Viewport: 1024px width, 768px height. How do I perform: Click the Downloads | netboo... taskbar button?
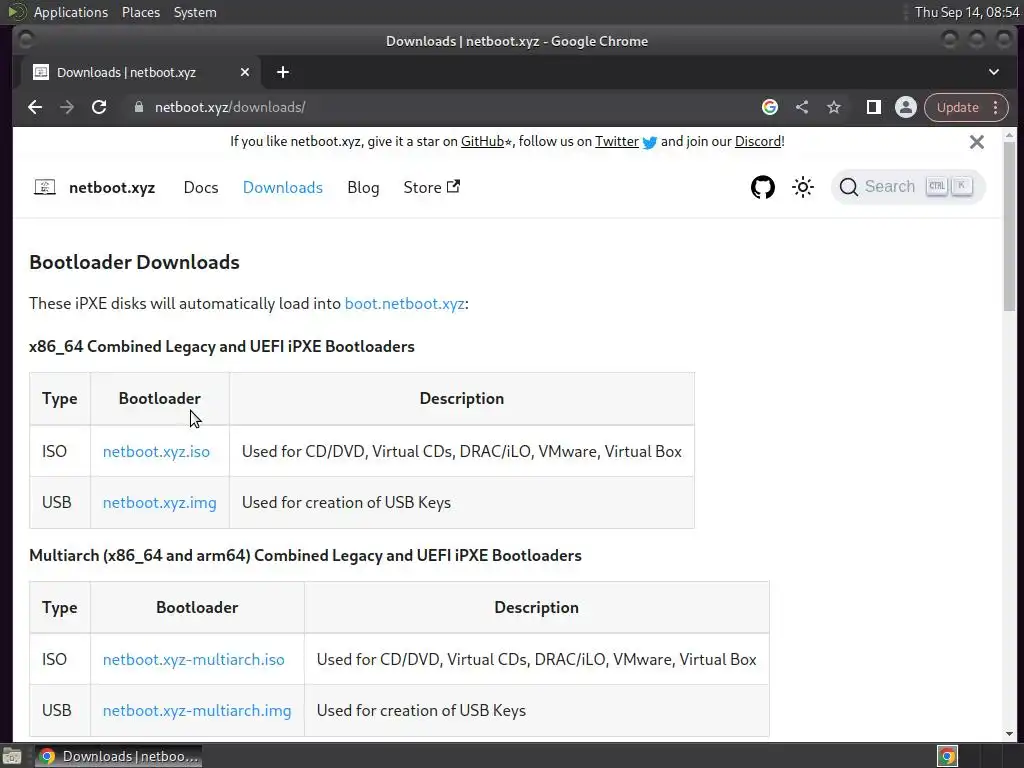pos(118,756)
